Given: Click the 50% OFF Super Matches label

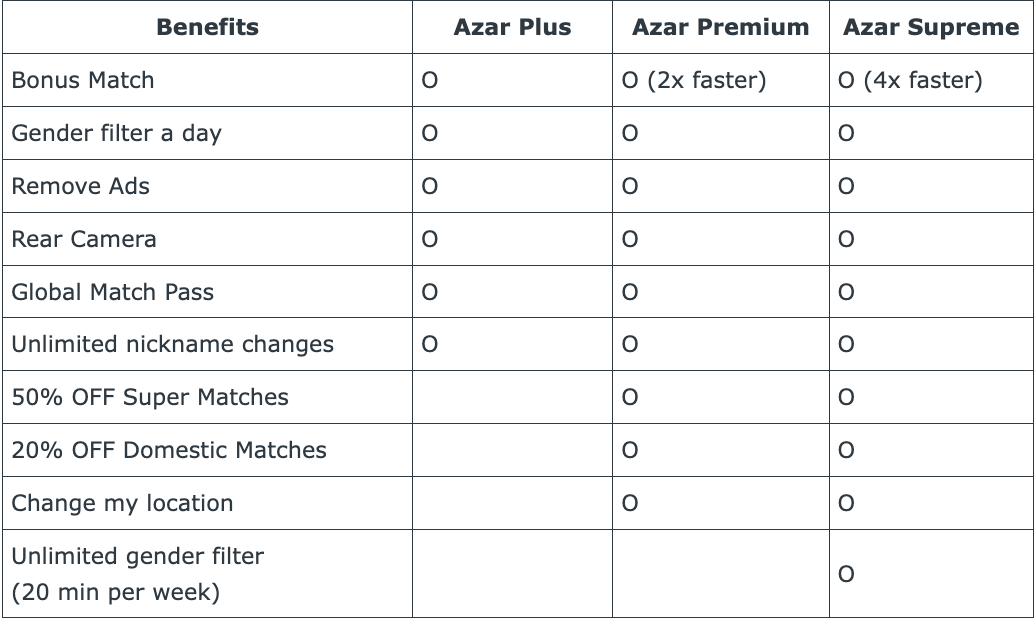Looking at the screenshot, I should [x=150, y=397].
